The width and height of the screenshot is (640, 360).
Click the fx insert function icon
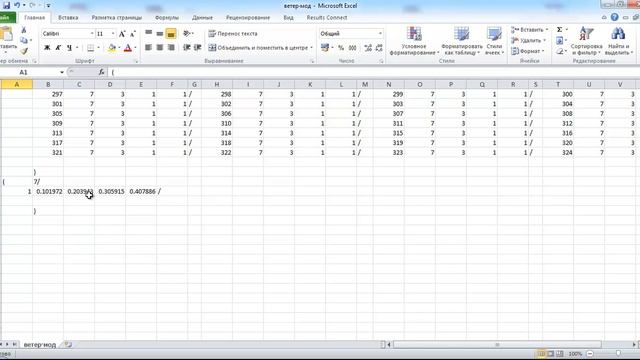click(102, 72)
